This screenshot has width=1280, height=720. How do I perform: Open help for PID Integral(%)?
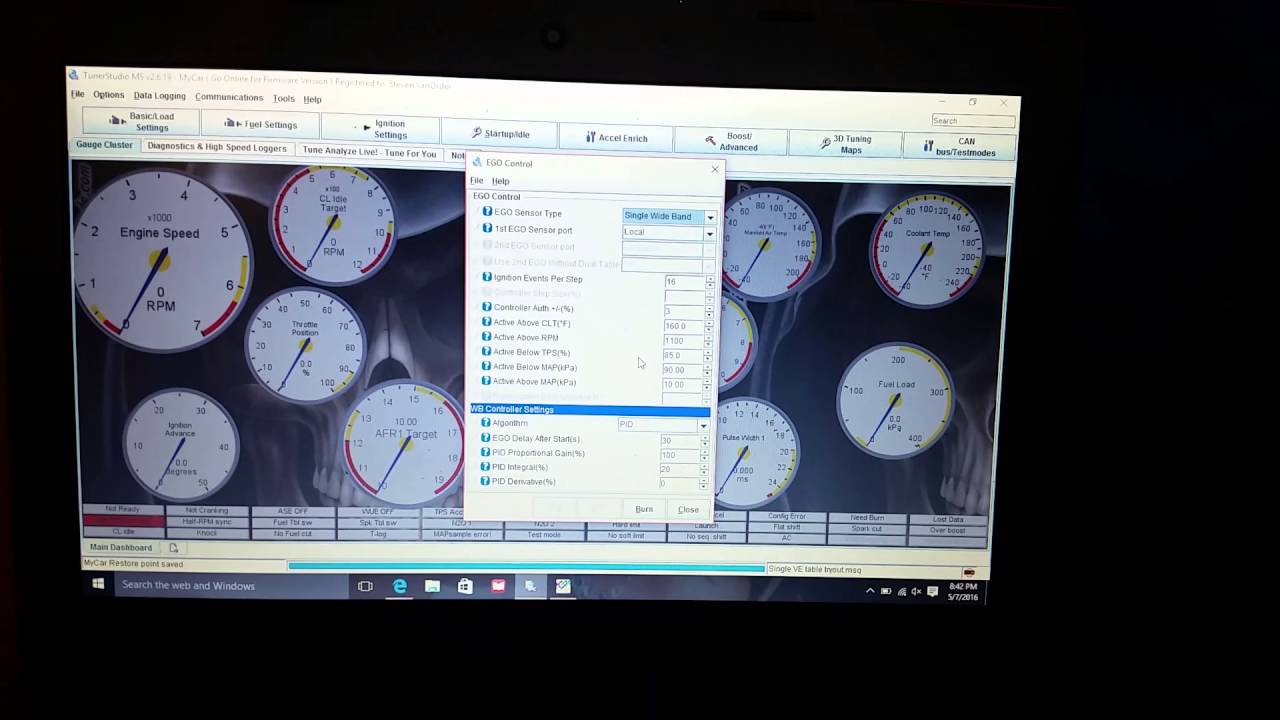[x=485, y=466]
